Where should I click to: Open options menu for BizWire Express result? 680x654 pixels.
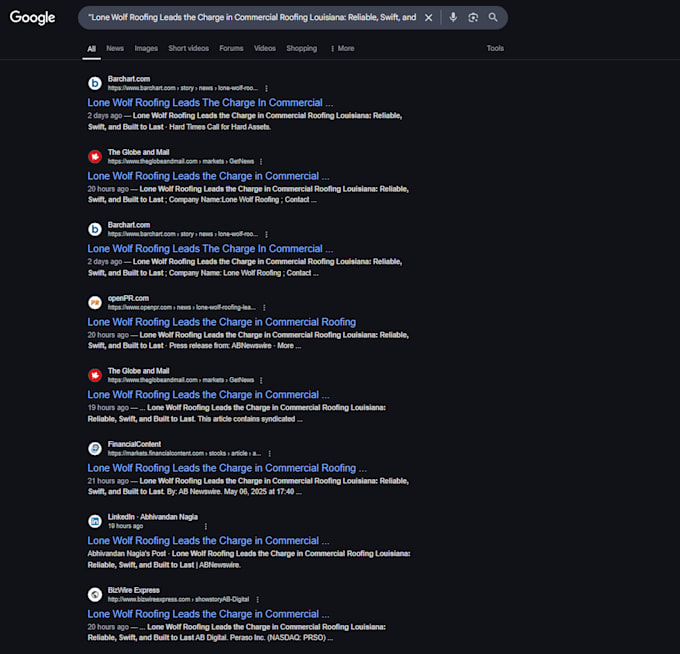pyautogui.click(x=258, y=600)
